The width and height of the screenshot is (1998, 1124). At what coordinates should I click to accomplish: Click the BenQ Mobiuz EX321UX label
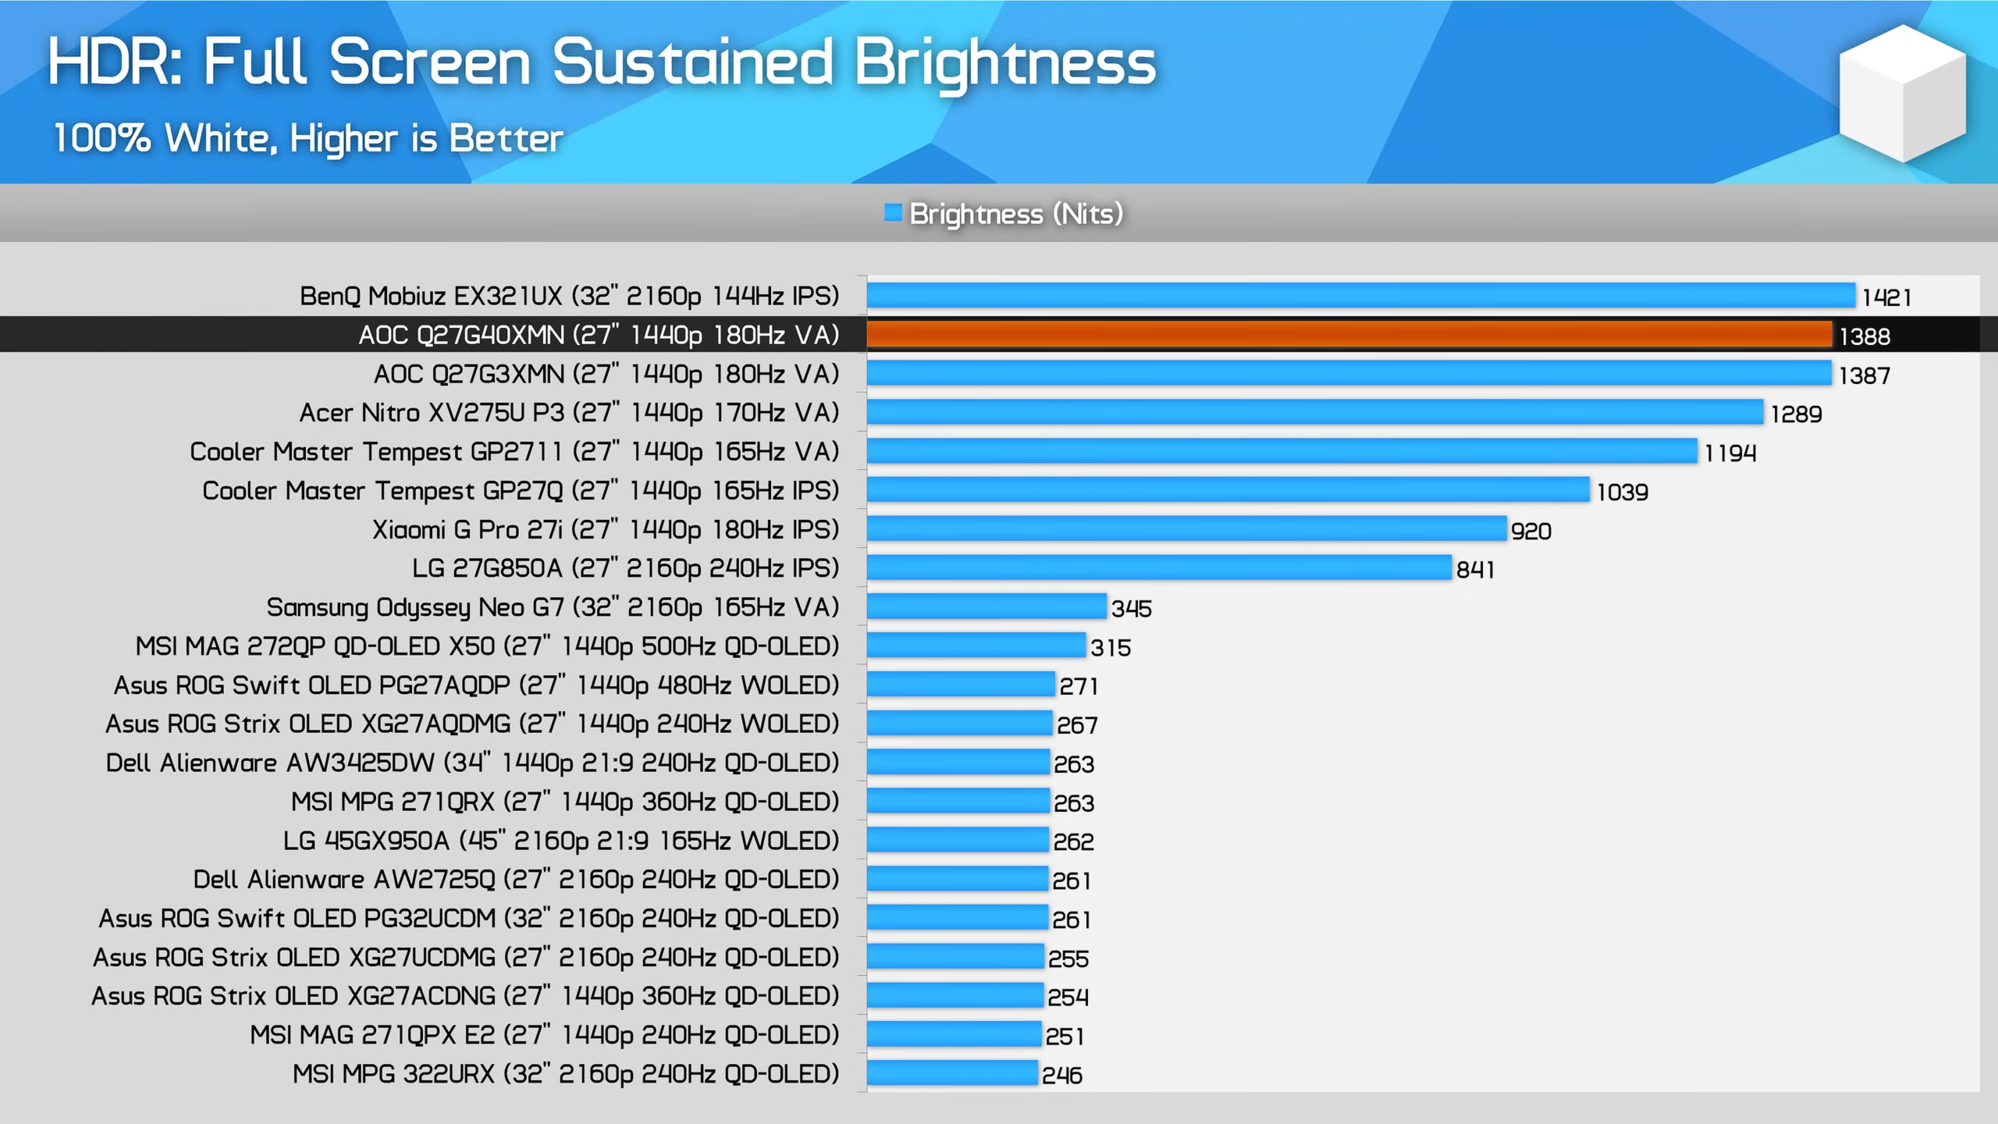569,296
